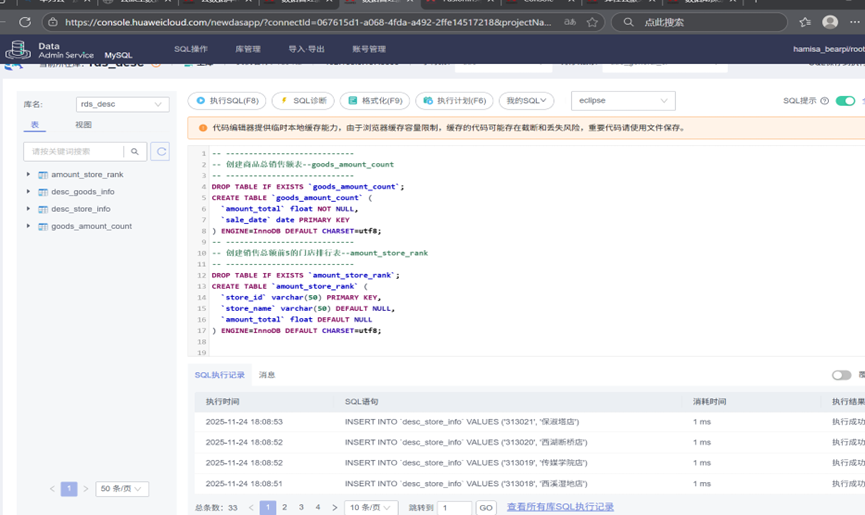This screenshot has width=865, height=515.
Task: Open the 账号管理 menu
Action: point(369,49)
